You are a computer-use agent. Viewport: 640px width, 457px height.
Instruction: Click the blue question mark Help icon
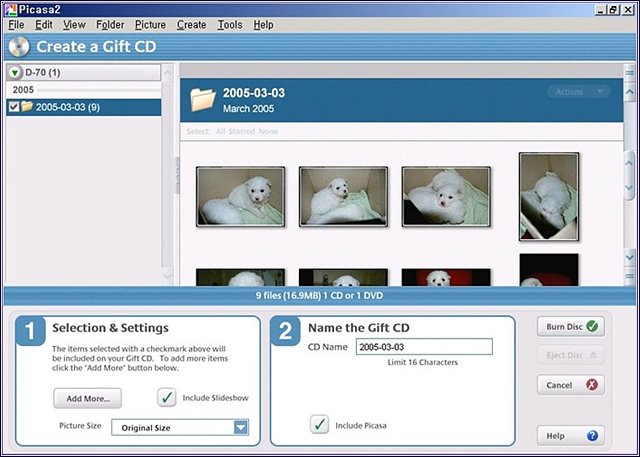[x=594, y=436]
